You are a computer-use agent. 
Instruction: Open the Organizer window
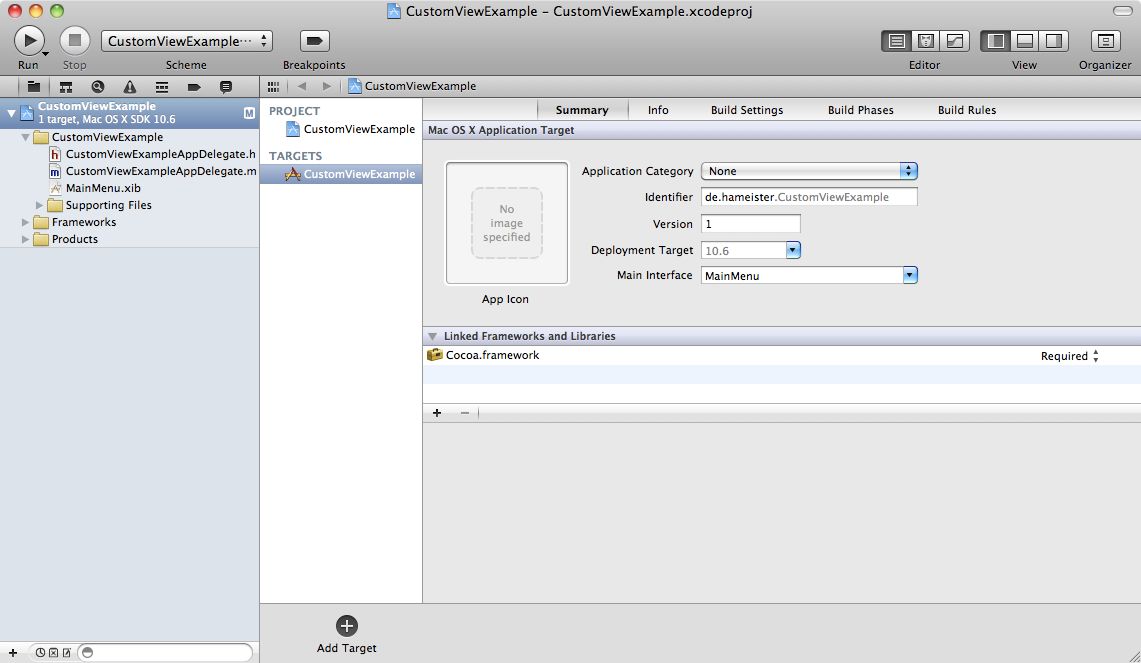click(x=1105, y=41)
